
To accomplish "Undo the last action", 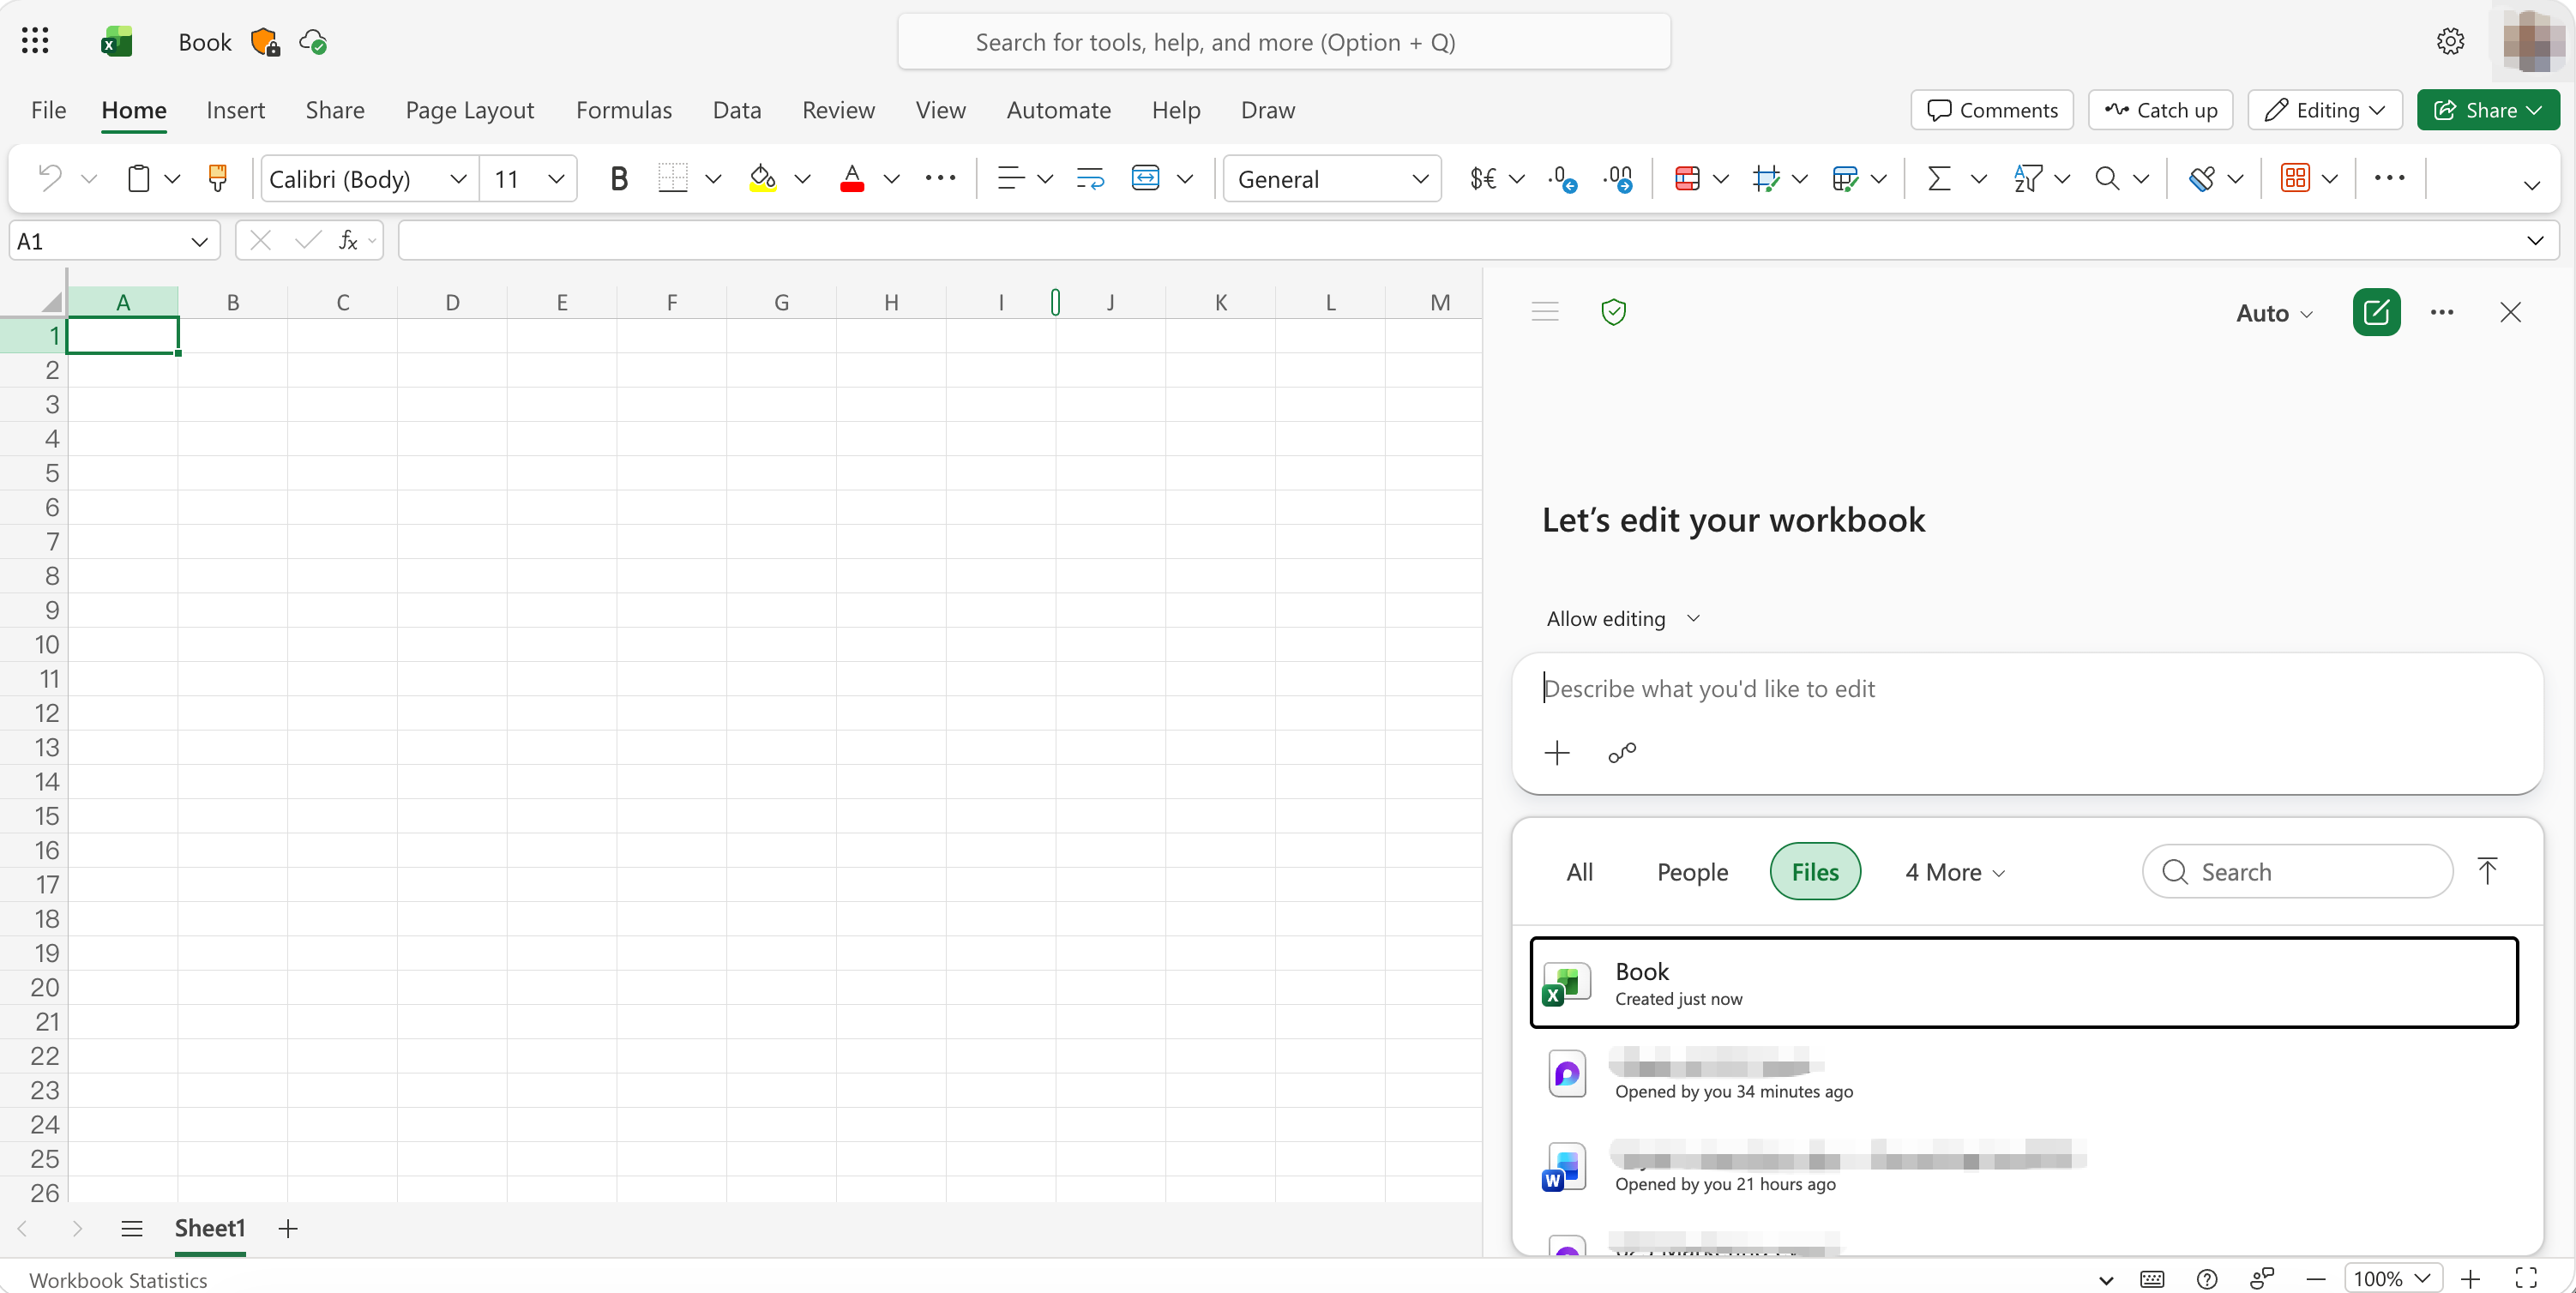I will click(50, 179).
